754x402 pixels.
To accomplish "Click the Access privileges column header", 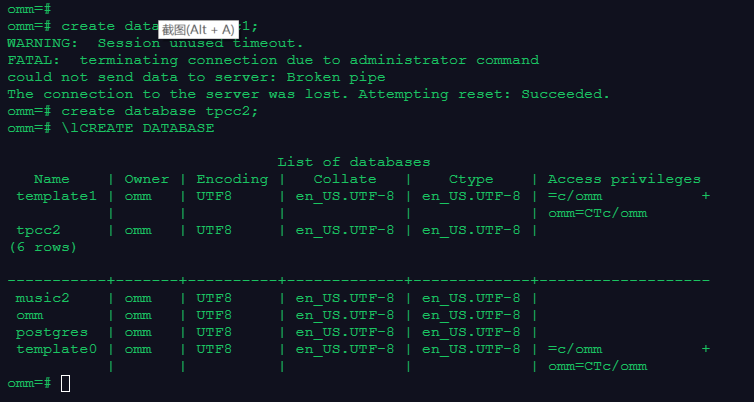I will (624, 179).
